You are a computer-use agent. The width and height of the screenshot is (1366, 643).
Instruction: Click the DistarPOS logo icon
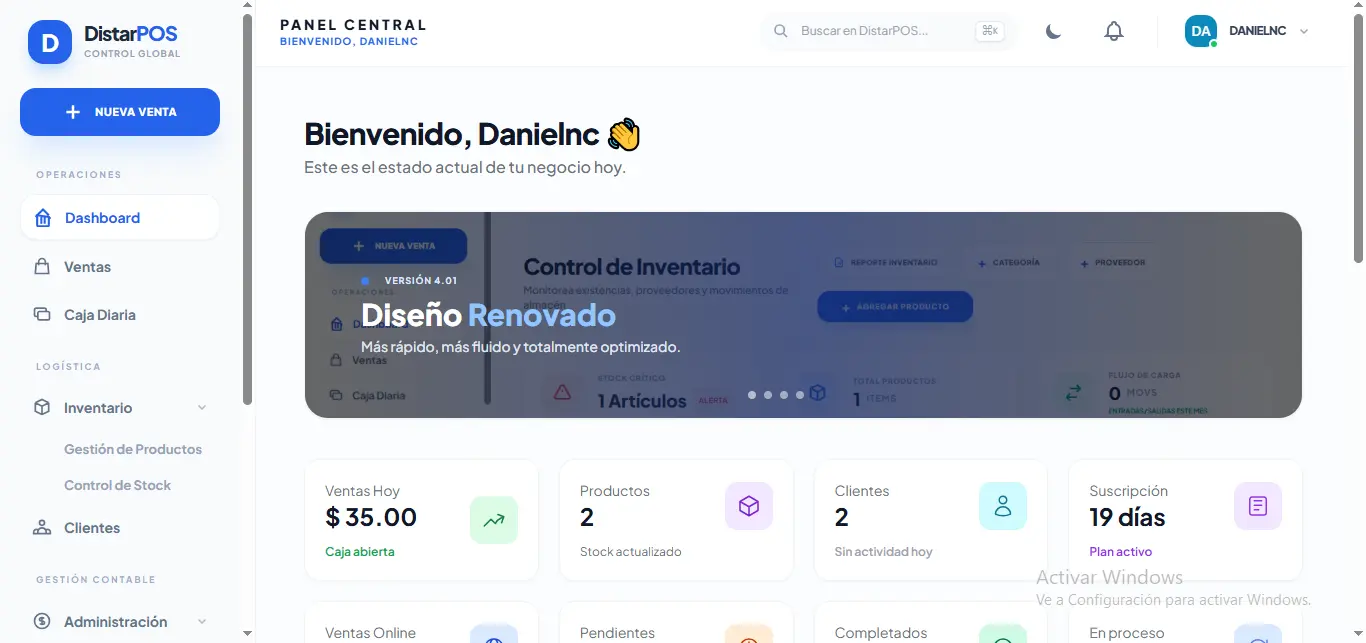[x=49, y=42]
